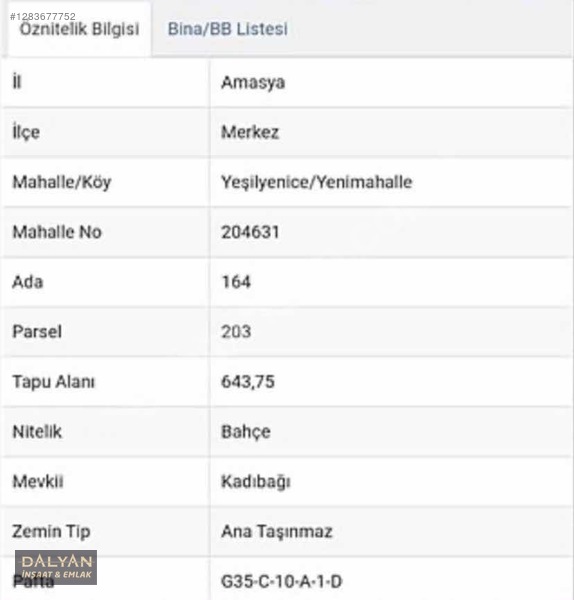The width and height of the screenshot is (574, 600).
Task: Click the Dalyan İnşaat & Emlak logo
Action: pos(56,567)
